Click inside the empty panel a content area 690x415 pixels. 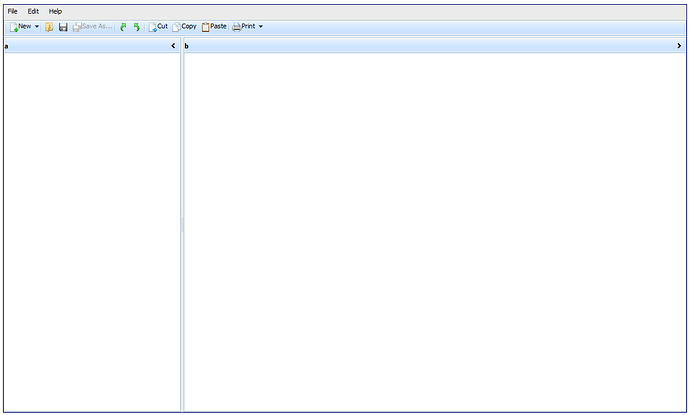coord(92,232)
